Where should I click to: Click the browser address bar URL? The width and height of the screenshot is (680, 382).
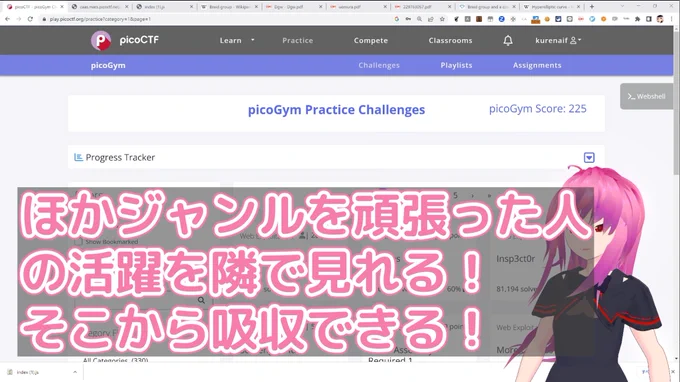click(x=100, y=19)
